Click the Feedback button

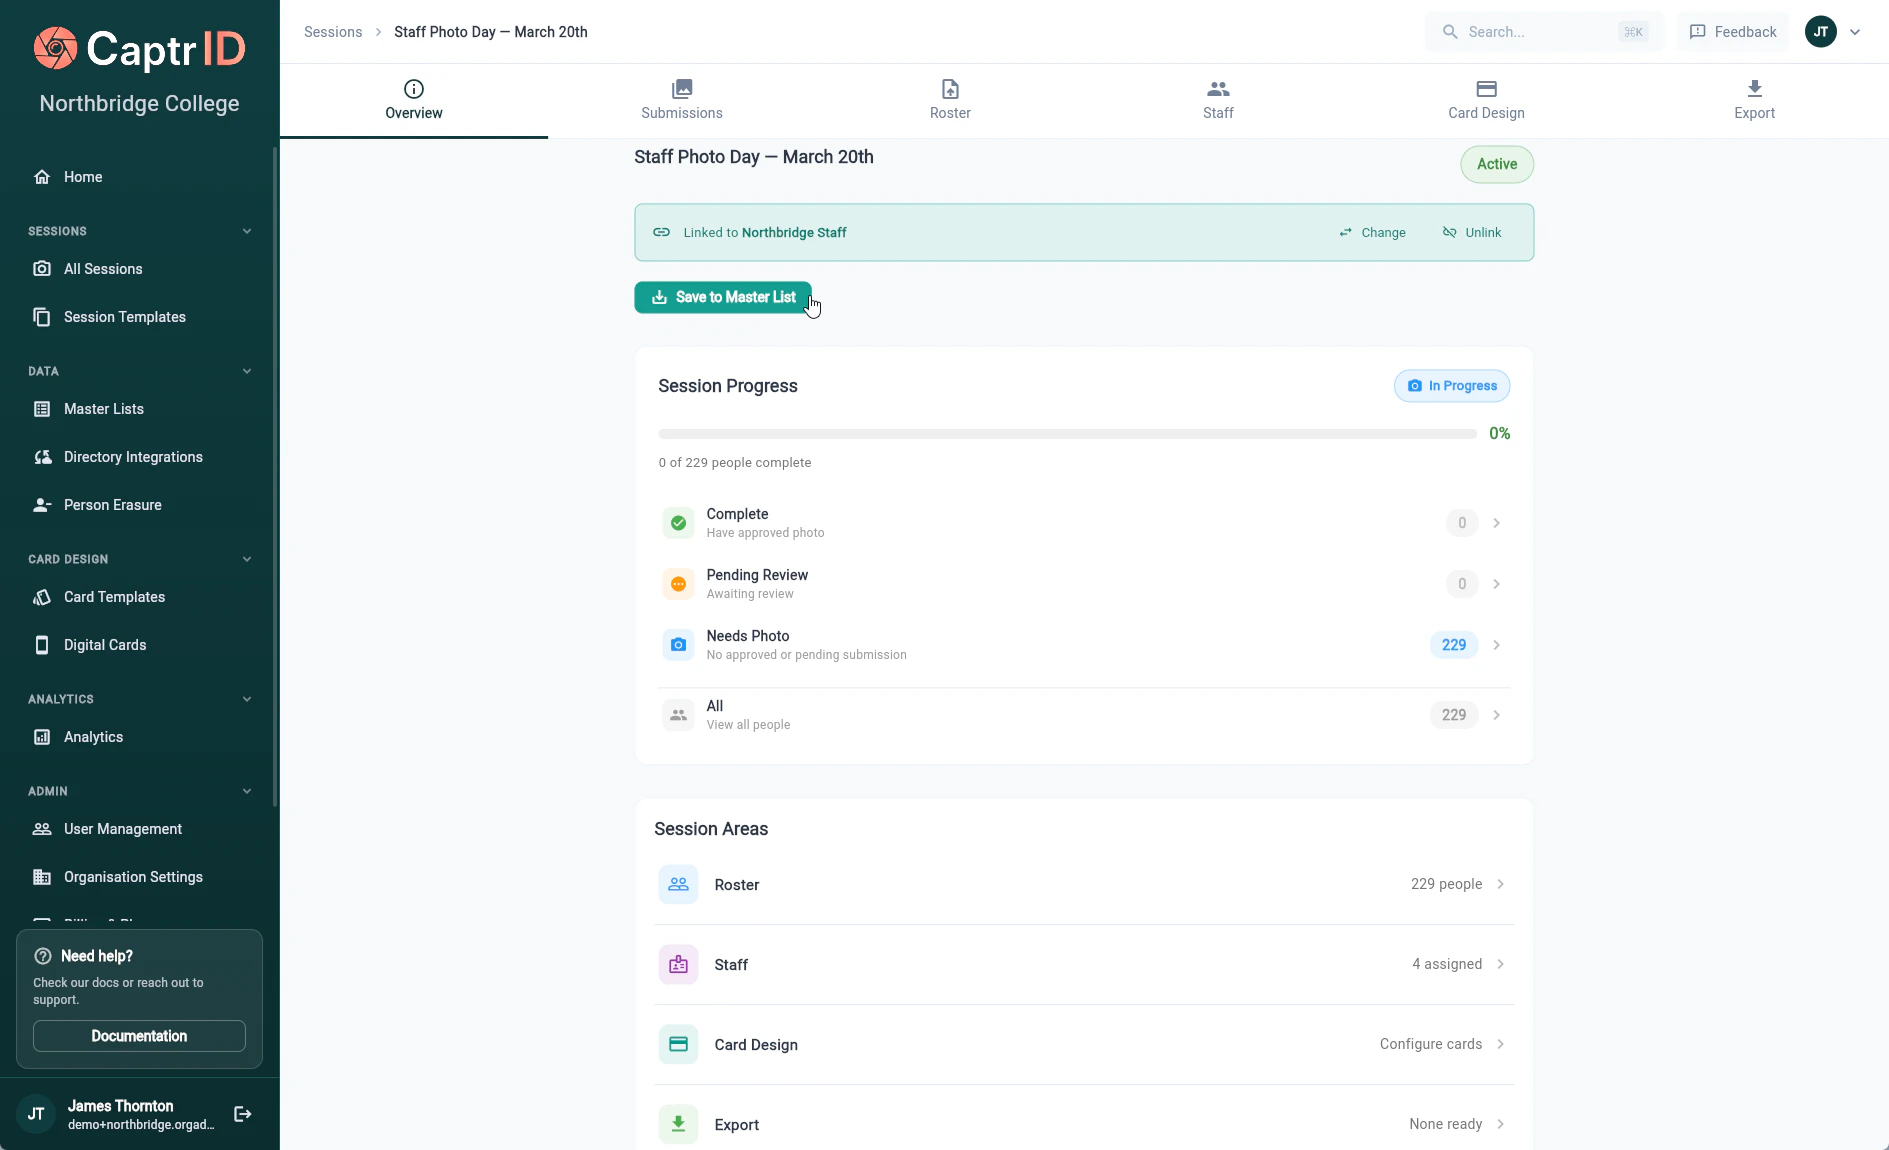1733,32
